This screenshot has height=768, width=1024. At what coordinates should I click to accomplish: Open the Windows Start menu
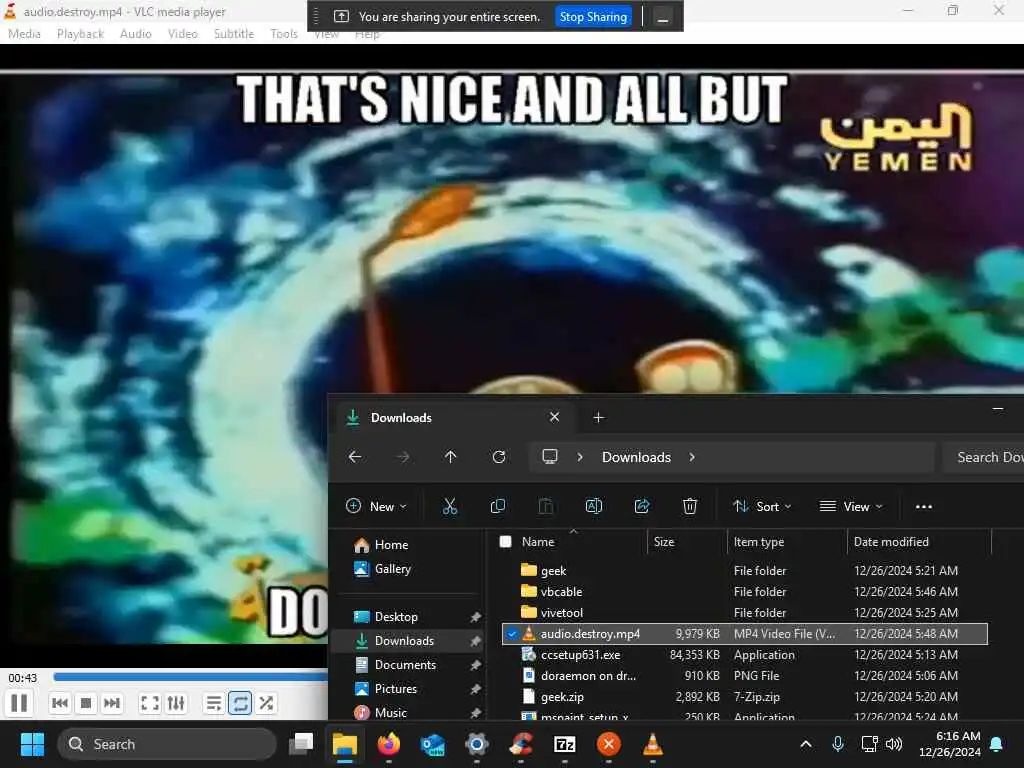coord(32,744)
